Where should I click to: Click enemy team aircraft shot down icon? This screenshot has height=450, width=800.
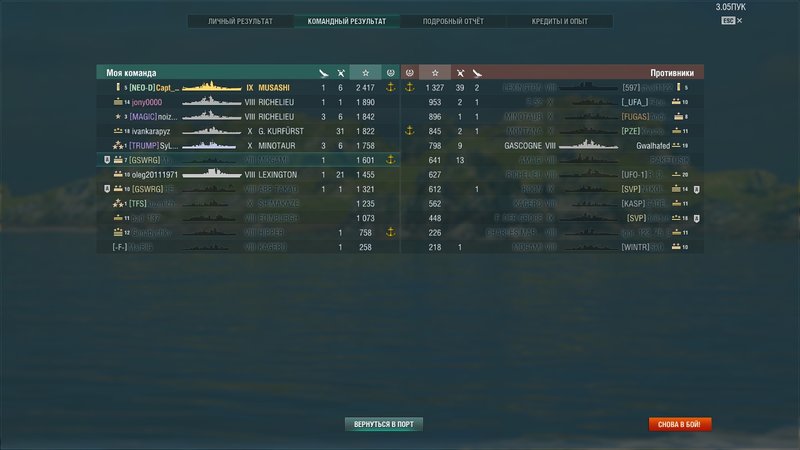pyautogui.click(x=477, y=73)
